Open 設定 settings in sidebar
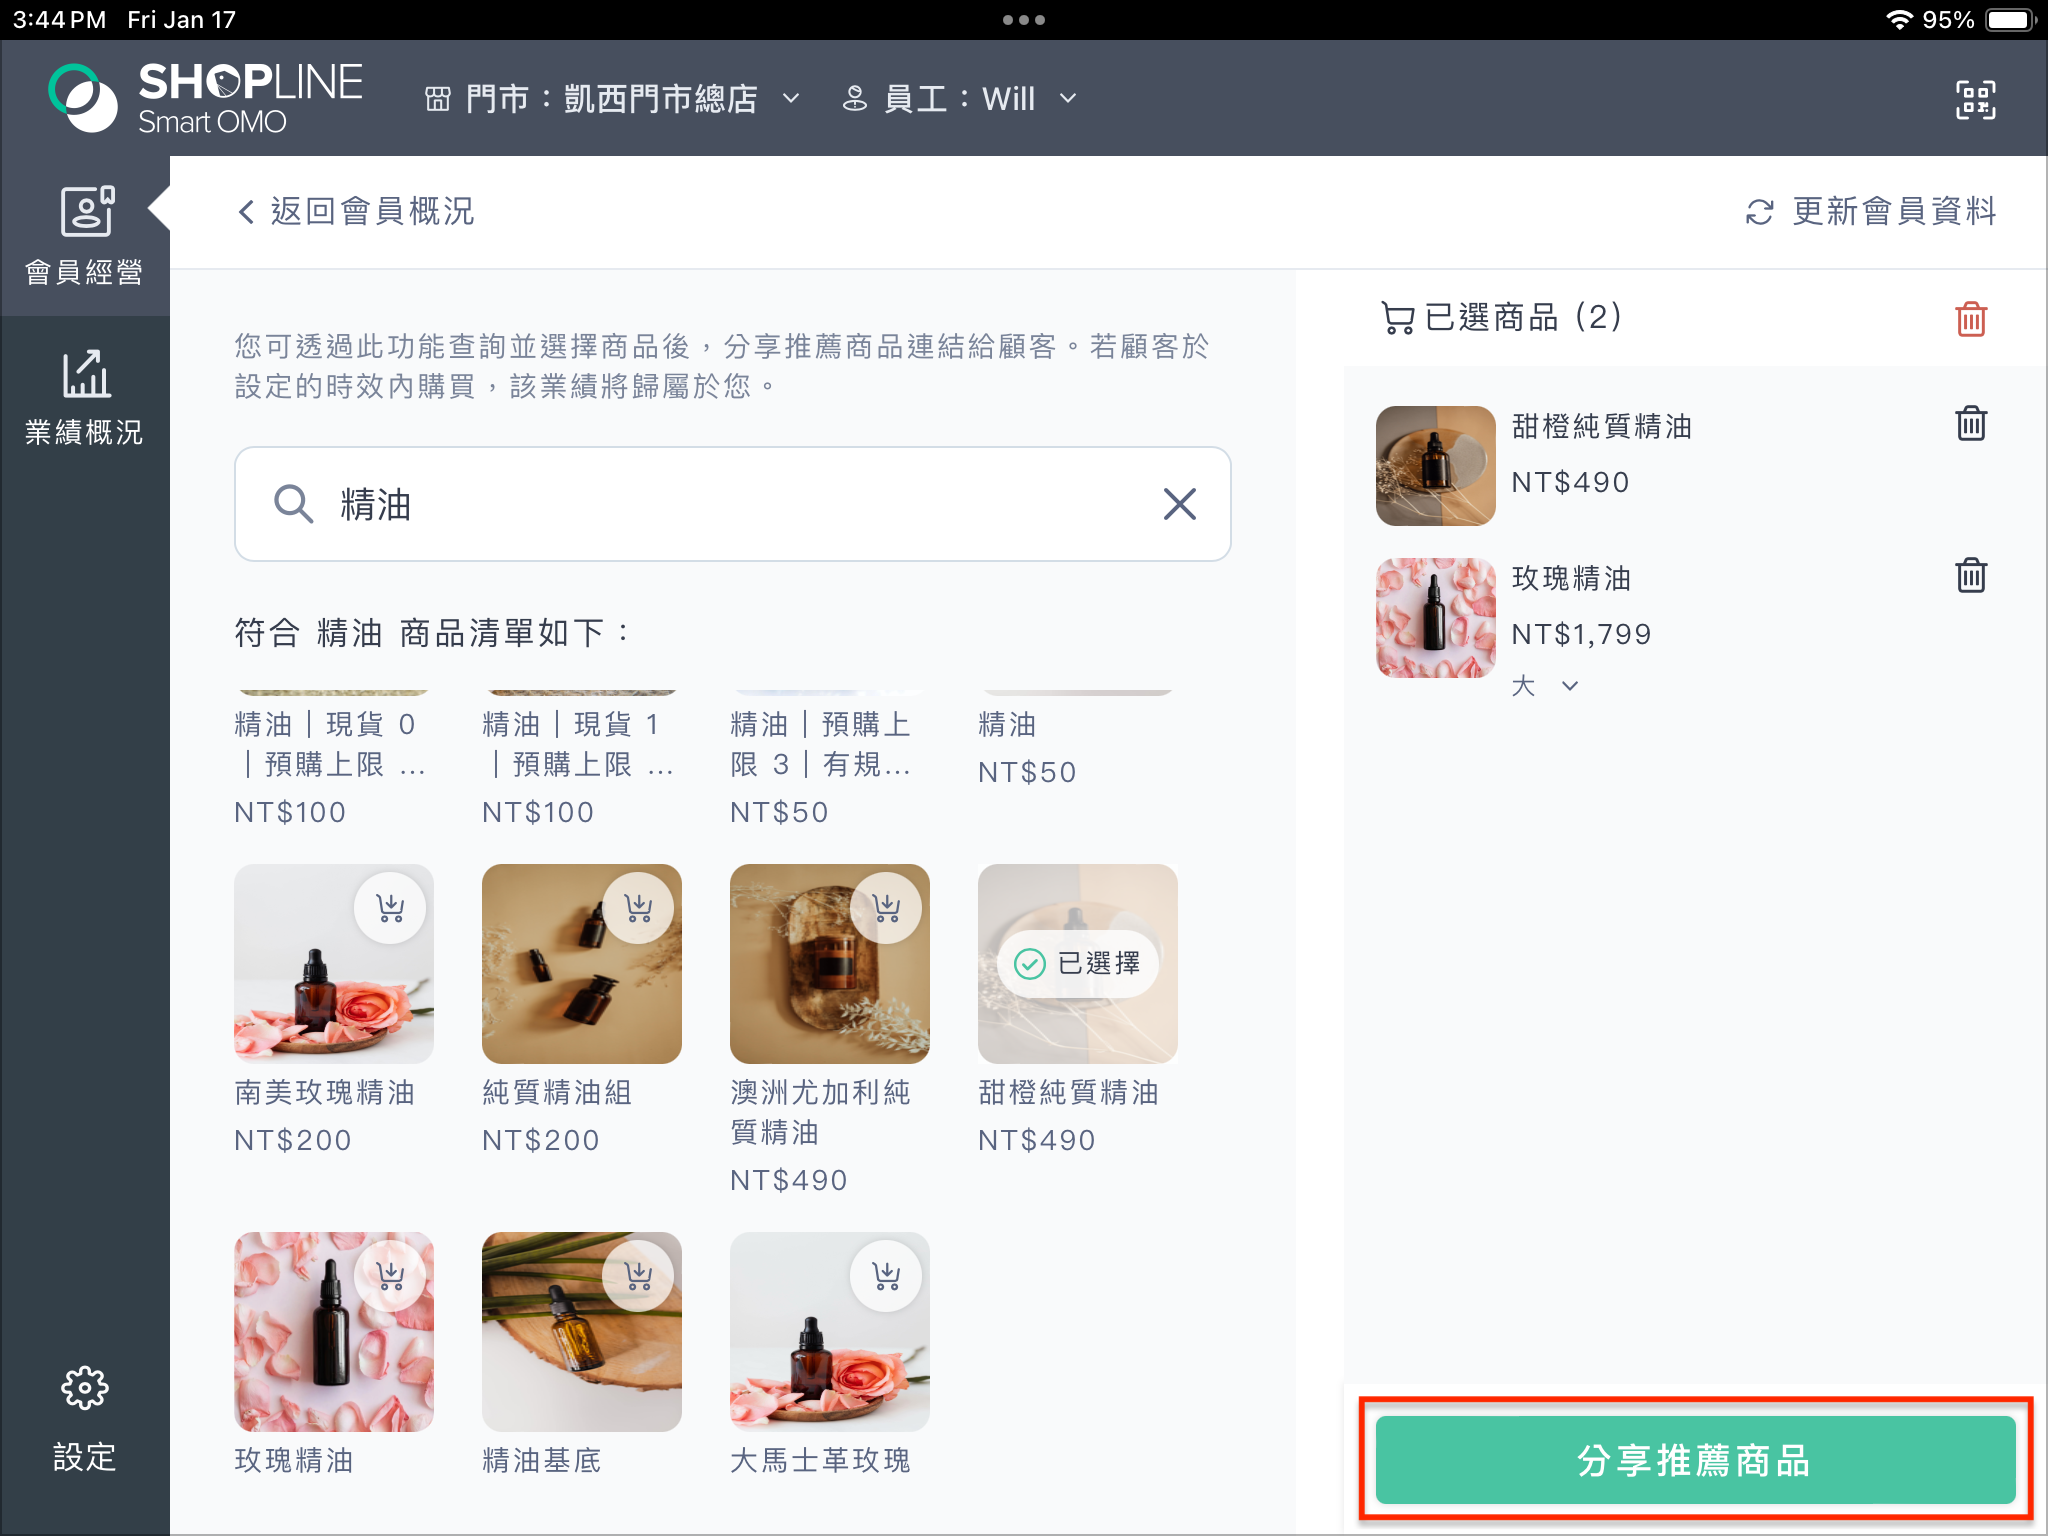This screenshot has width=2048, height=1536. click(x=85, y=1419)
